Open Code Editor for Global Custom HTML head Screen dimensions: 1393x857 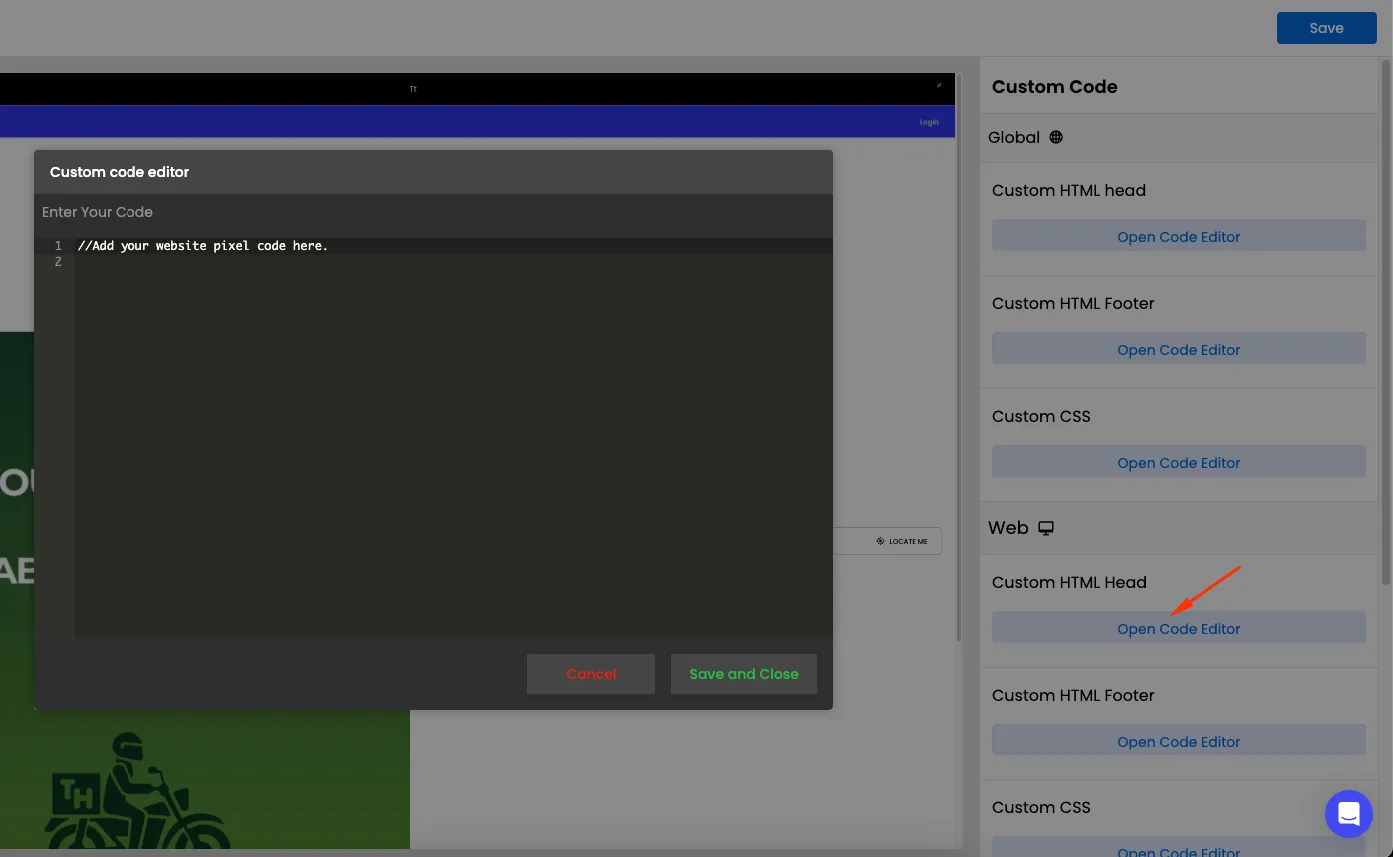click(1178, 237)
